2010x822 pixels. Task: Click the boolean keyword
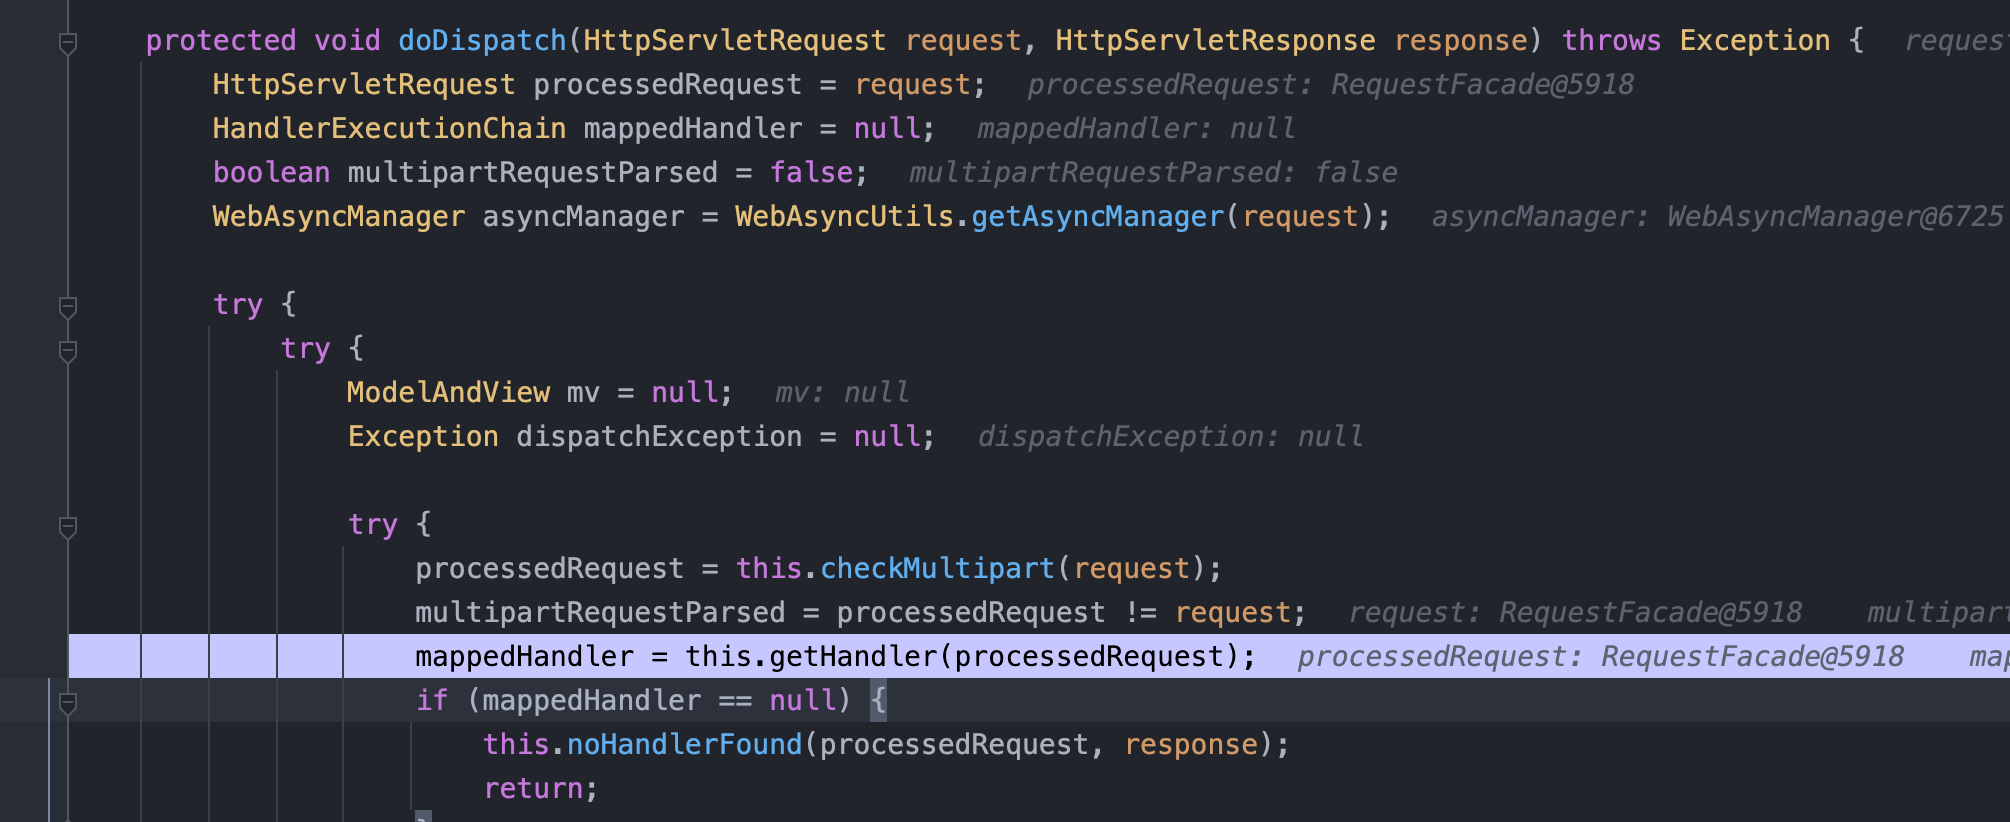click(271, 173)
